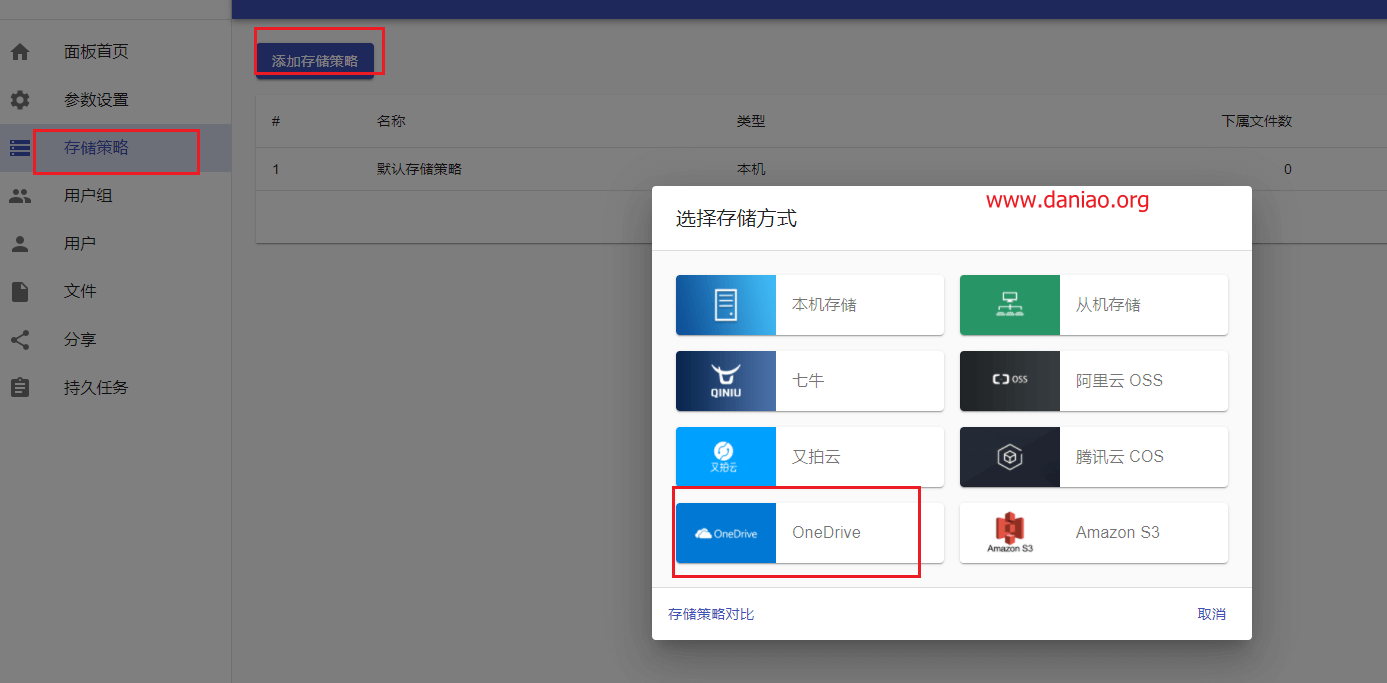Image resolution: width=1387 pixels, height=683 pixels.
Task: Open the 存储策略对比 link
Action: pos(711,614)
